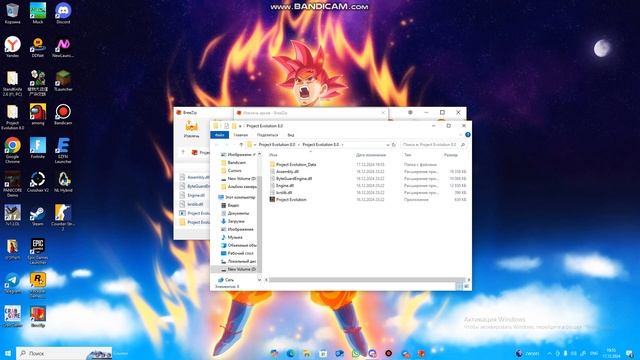Launch the Google Chrome desktop icon
640x360 pixels.
(x=12, y=150)
